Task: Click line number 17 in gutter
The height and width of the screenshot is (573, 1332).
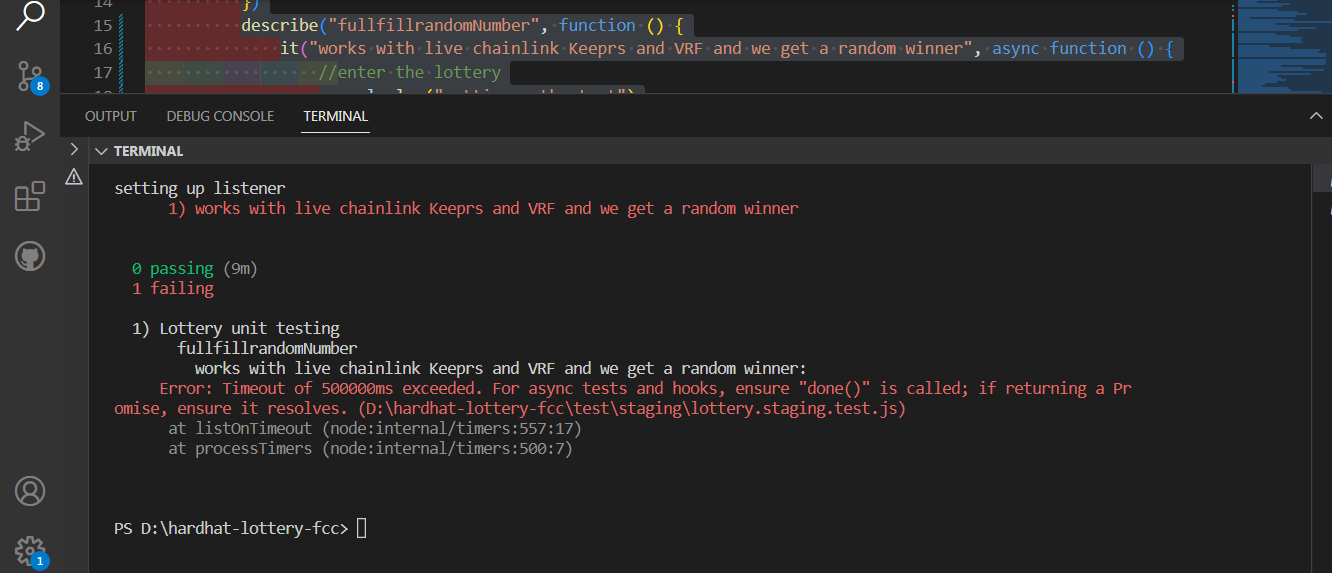Action: [102, 72]
